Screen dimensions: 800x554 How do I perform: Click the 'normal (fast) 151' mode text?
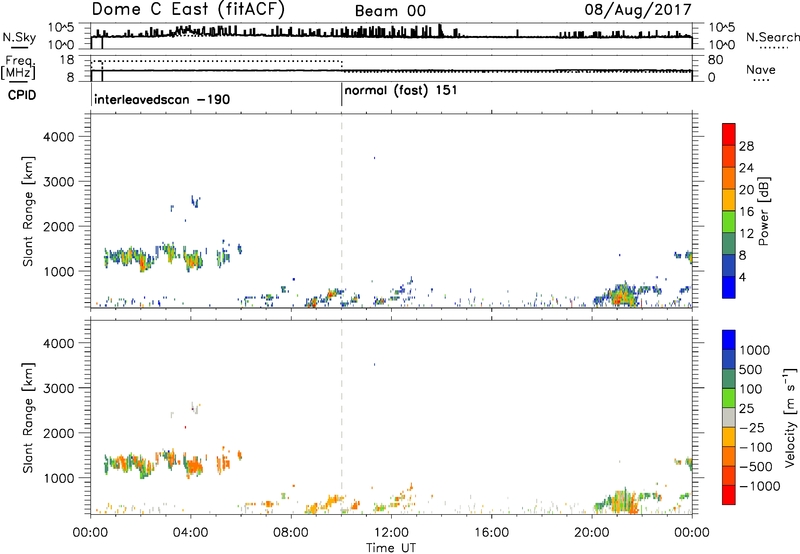point(401,91)
